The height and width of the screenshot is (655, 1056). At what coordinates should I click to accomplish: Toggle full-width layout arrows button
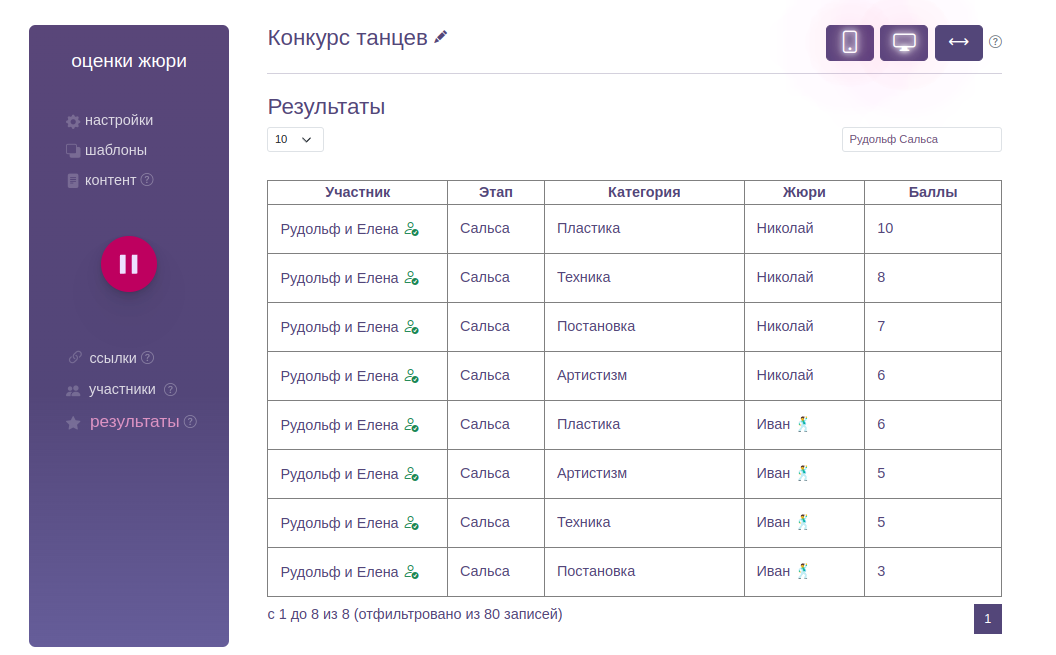click(x=958, y=42)
